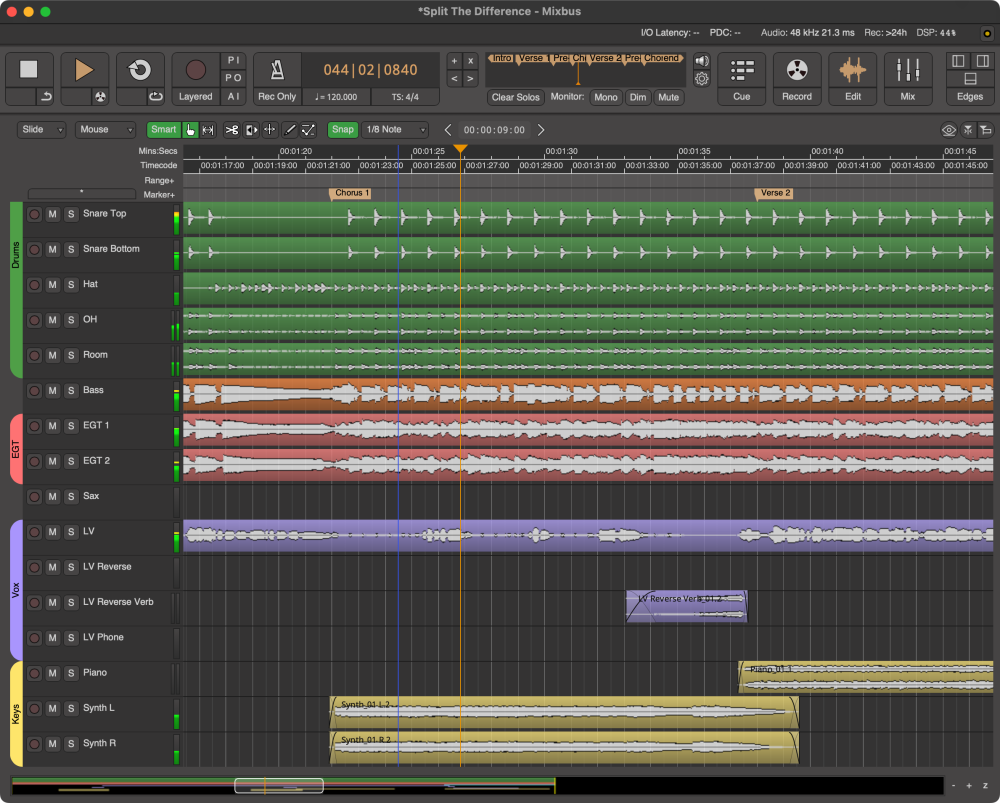Toggle monitor speaker icon
This screenshot has width=1000, height=803.
(702, 61)
